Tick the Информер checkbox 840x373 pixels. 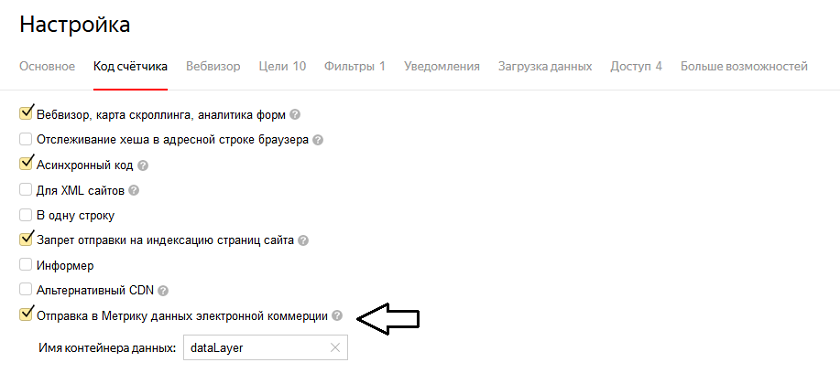pos(26,265)
